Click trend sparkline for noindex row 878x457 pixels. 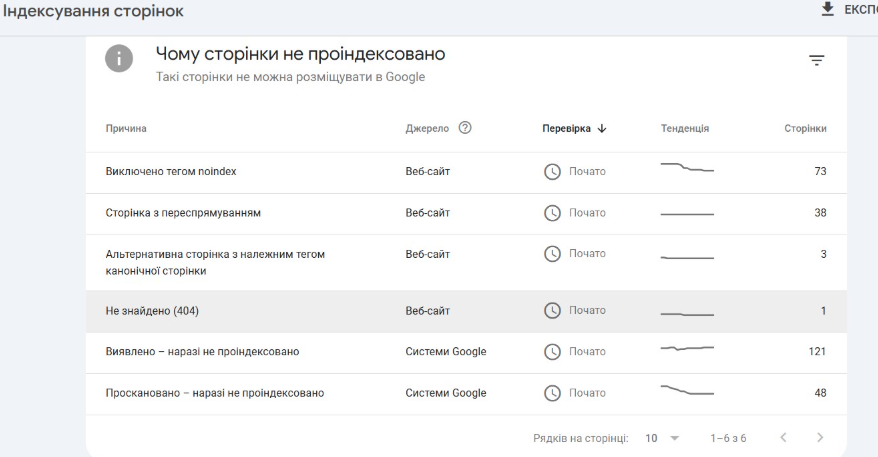point(687,168)
